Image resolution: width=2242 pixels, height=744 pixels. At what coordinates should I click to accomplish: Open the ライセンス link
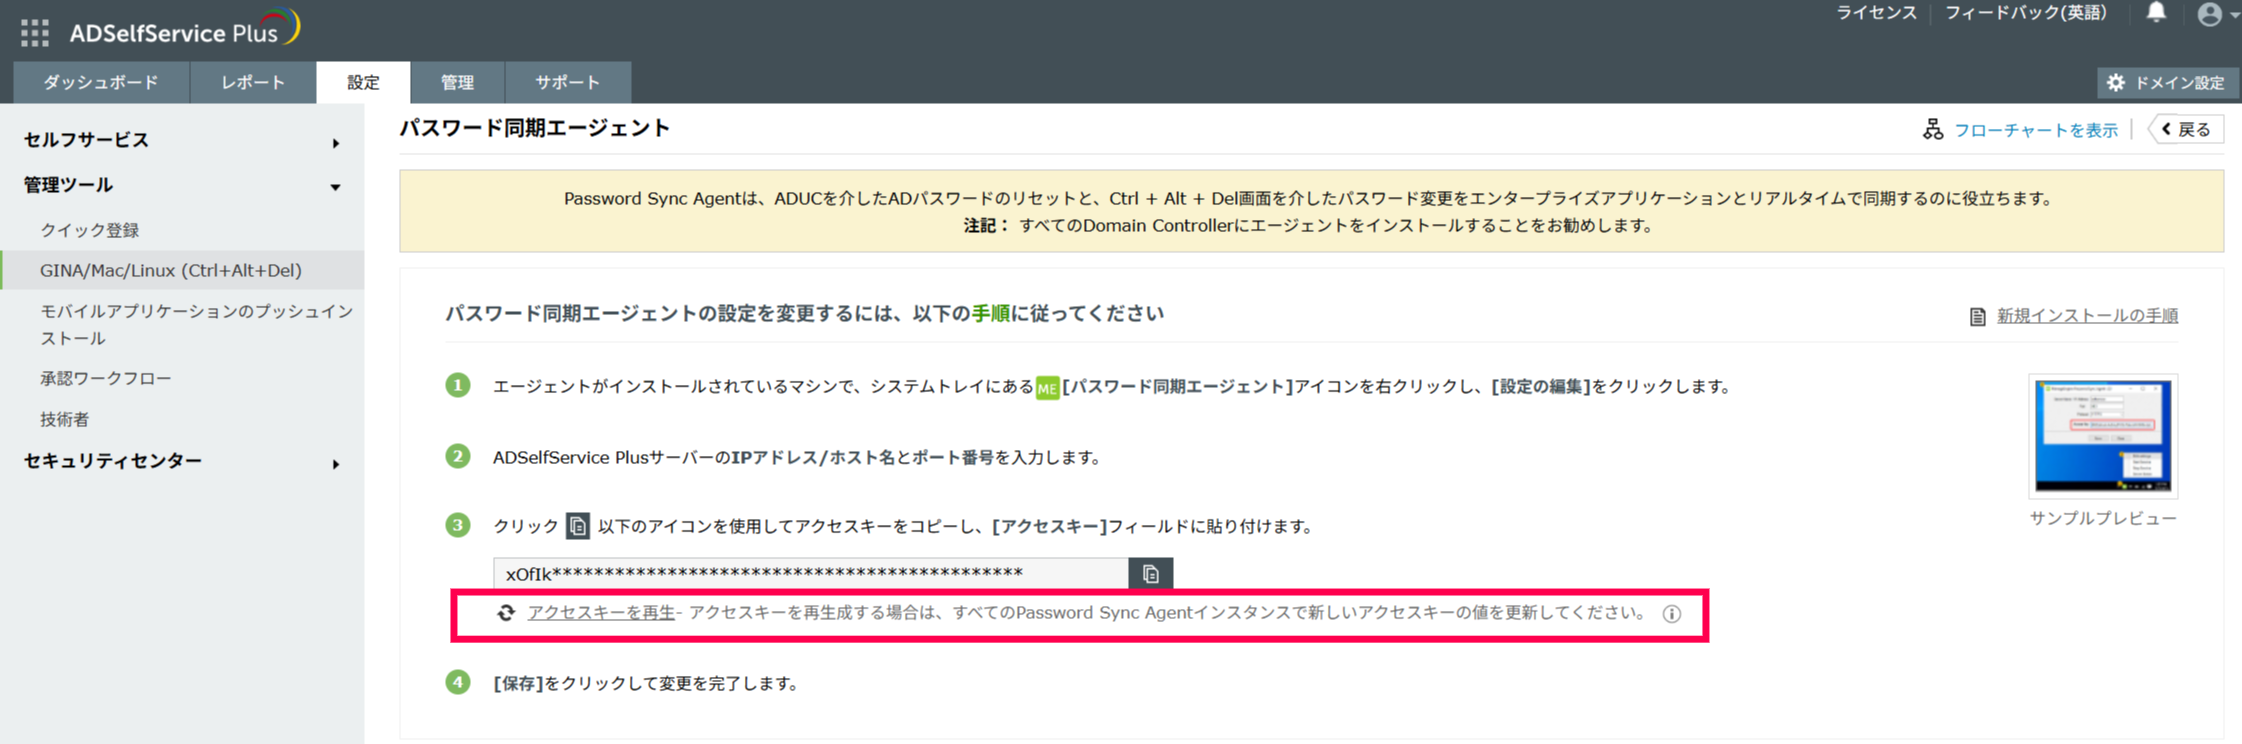(x=1876, y=13)
